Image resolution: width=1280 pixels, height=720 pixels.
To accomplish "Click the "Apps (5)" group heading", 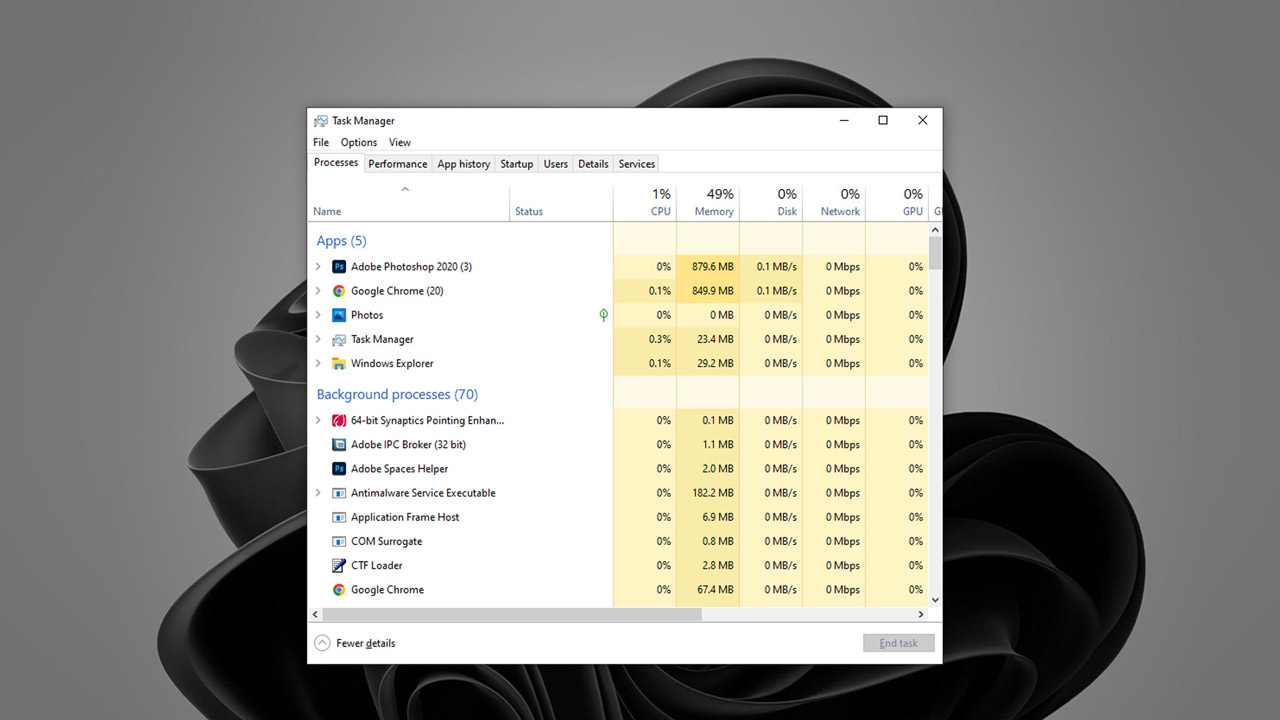I will click(x=342, y=241).
